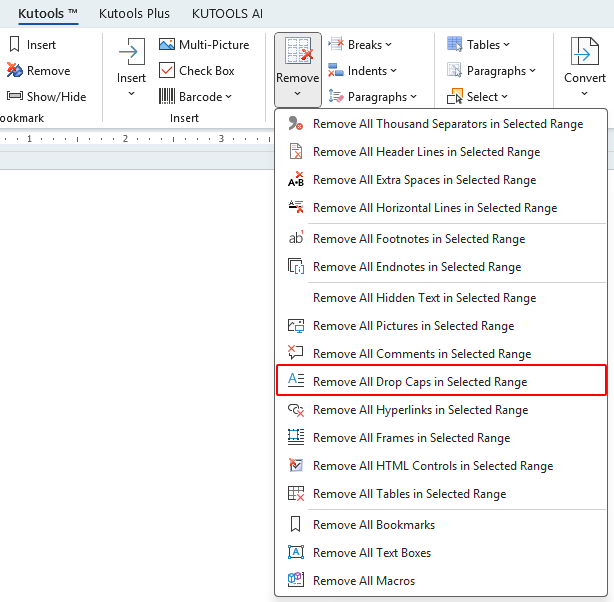Viewport: 614px width, 602px height.
Task: Click the extra spaces removal icon
Action: [296, 179]
